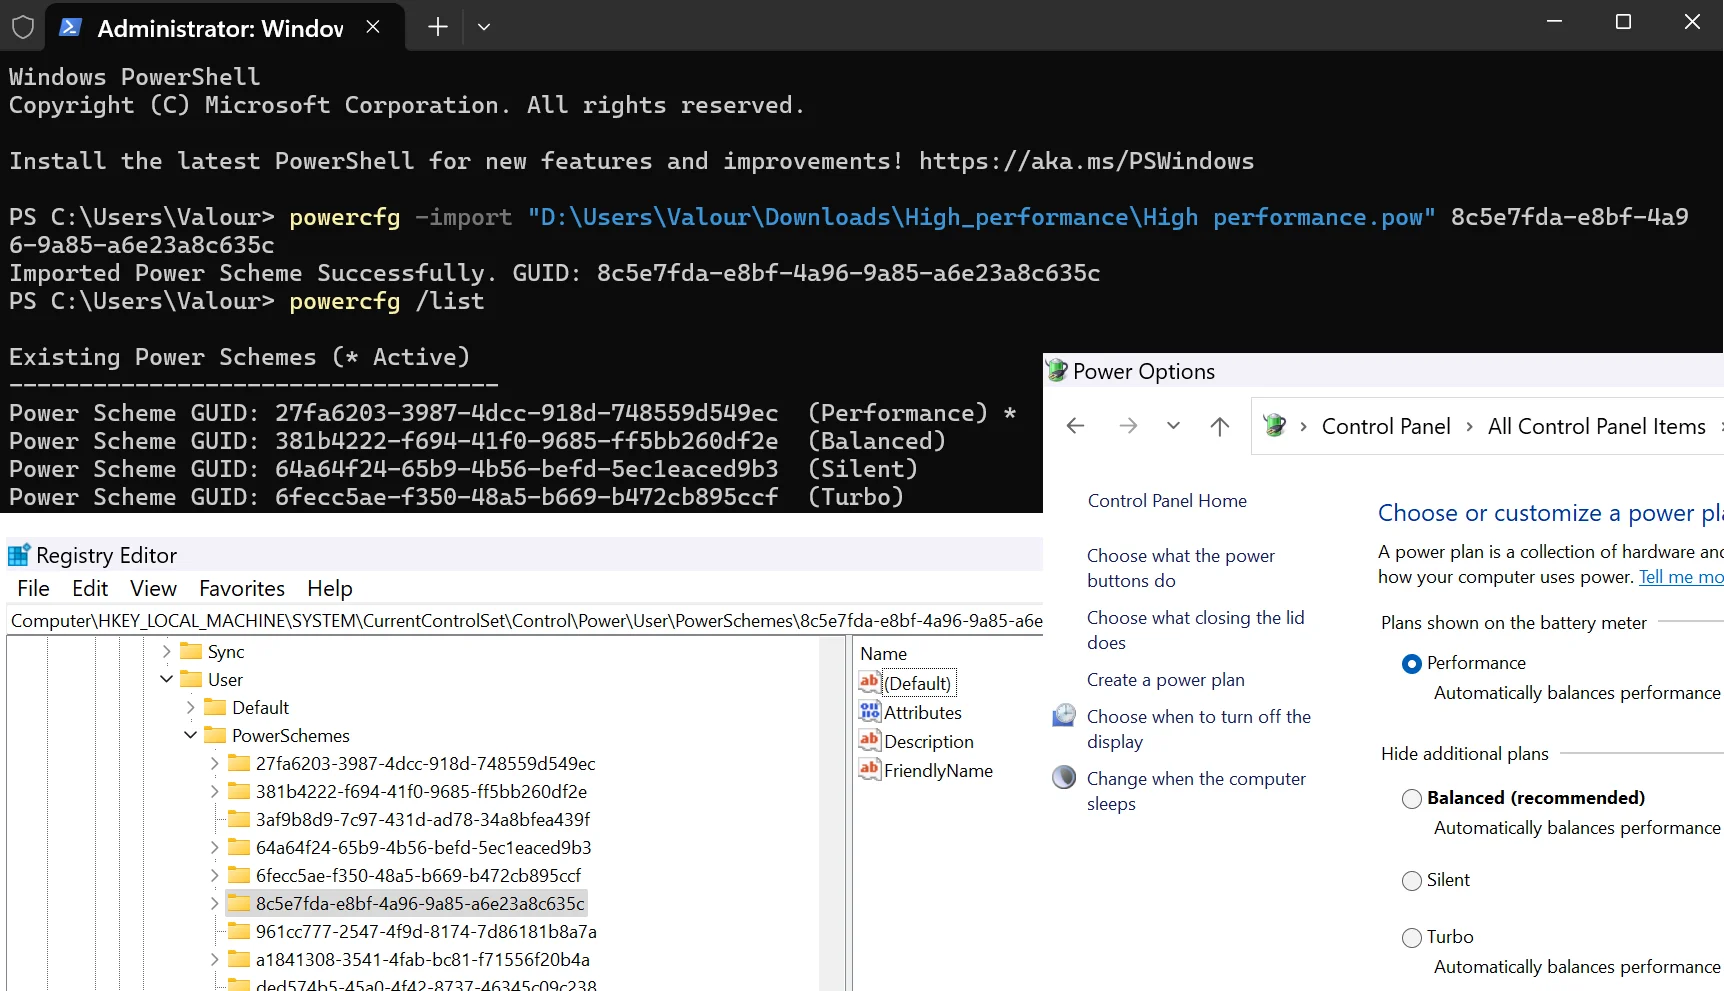This screenshot has width=1724, height=991.
Task: Collapse the PowerSchemes registry key
Action: point(190,735)
